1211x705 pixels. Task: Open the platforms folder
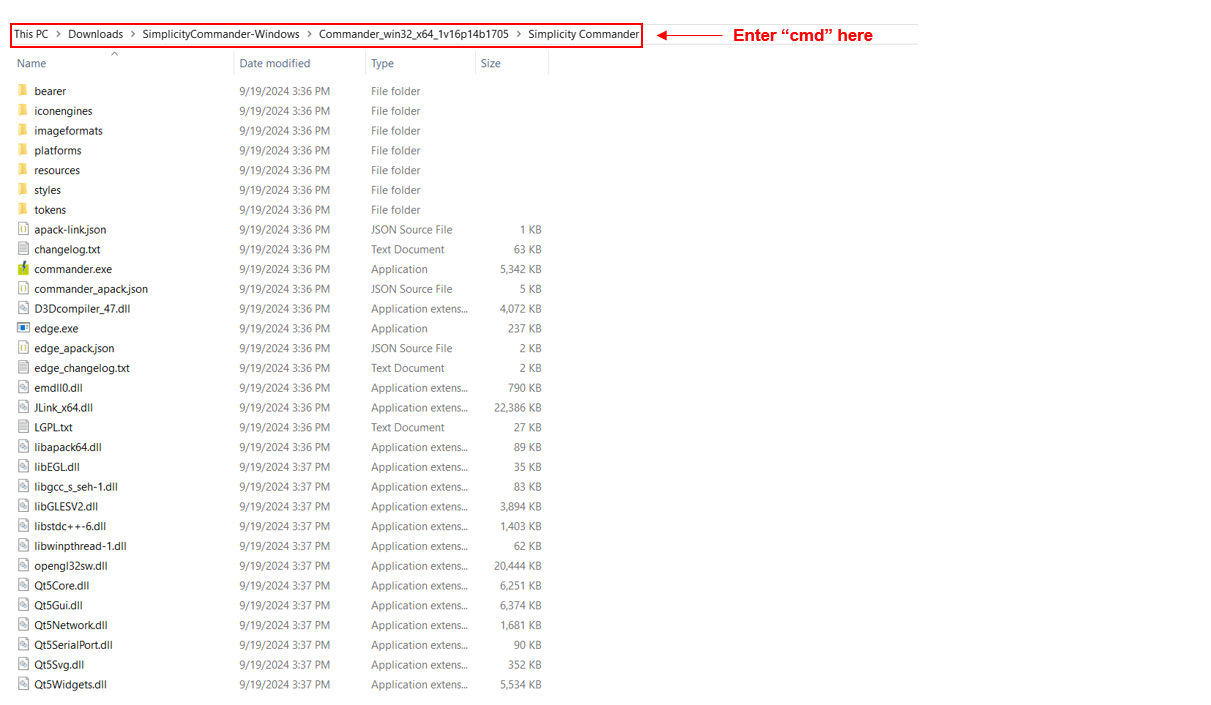tap(57, 150)
